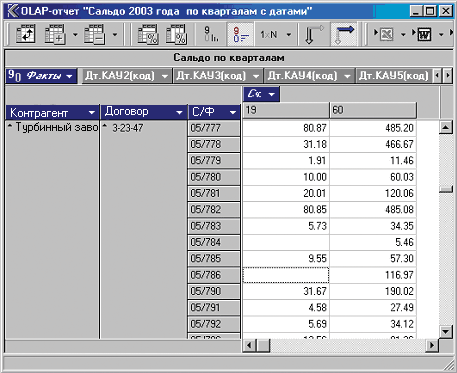The height and width of the screenshot is (373, 457).
Task: Click the window system menu icon
Action: tap(12, 11)
